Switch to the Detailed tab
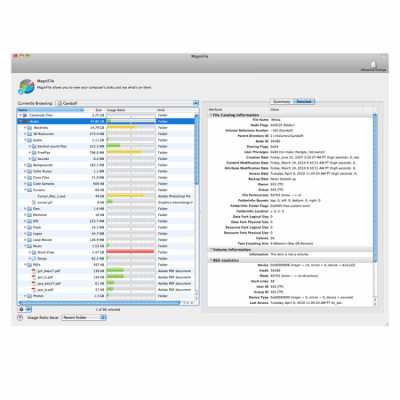400x400 pixels. (304, 102)
